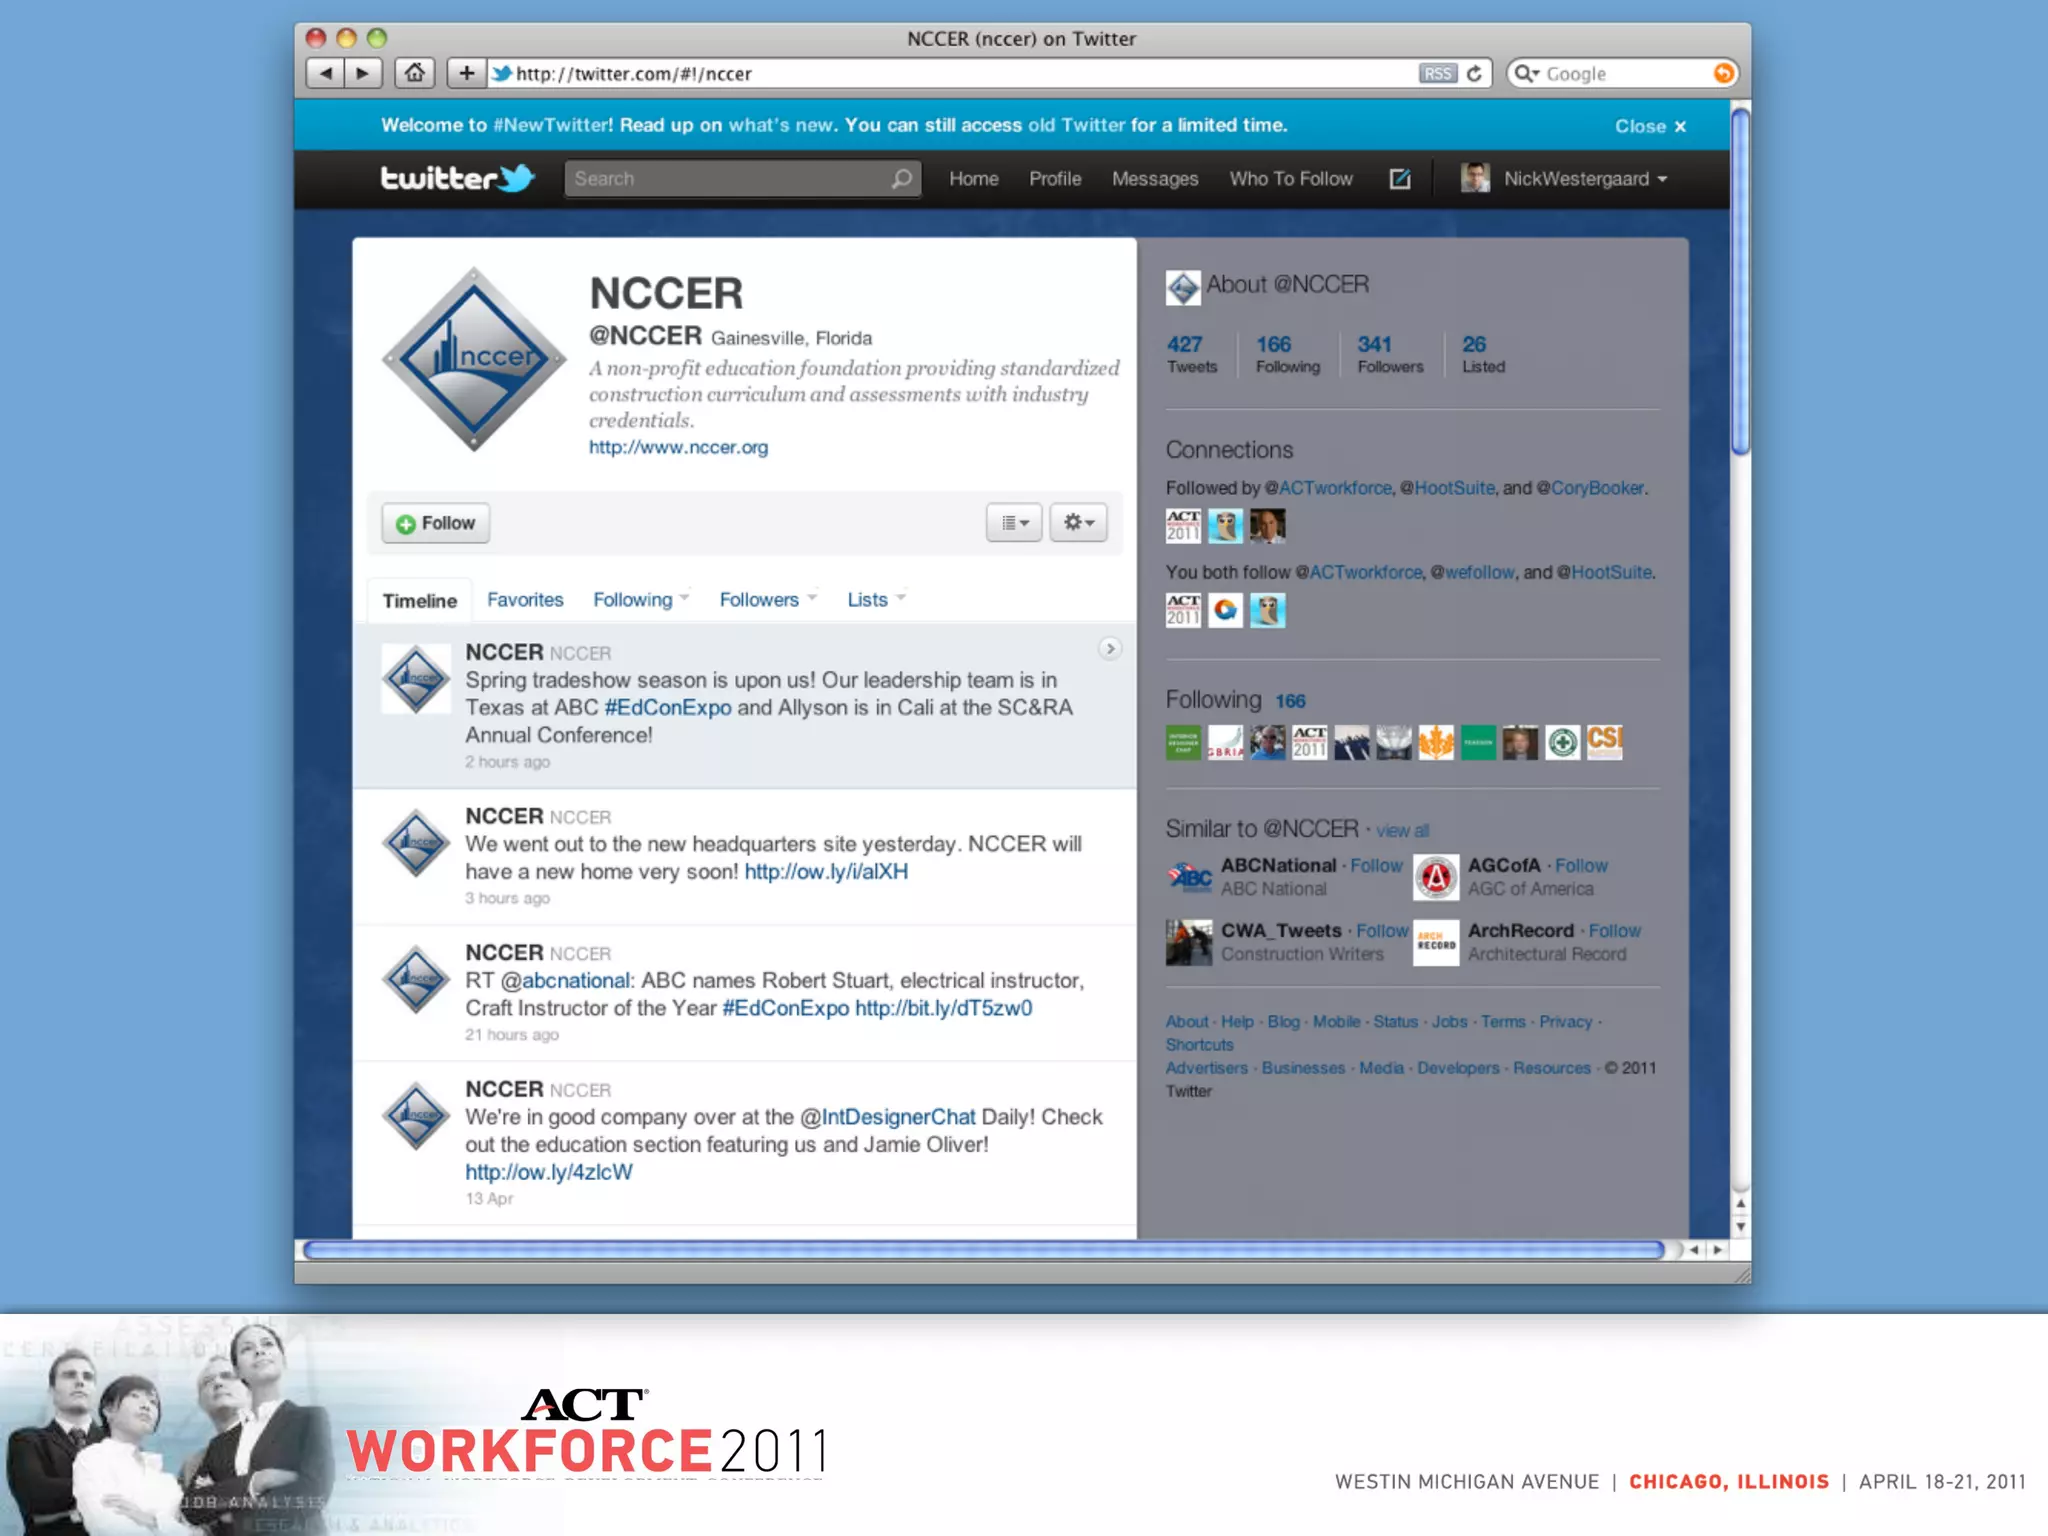
Task: Open the browser home page icon
Action: click(415, 73)
